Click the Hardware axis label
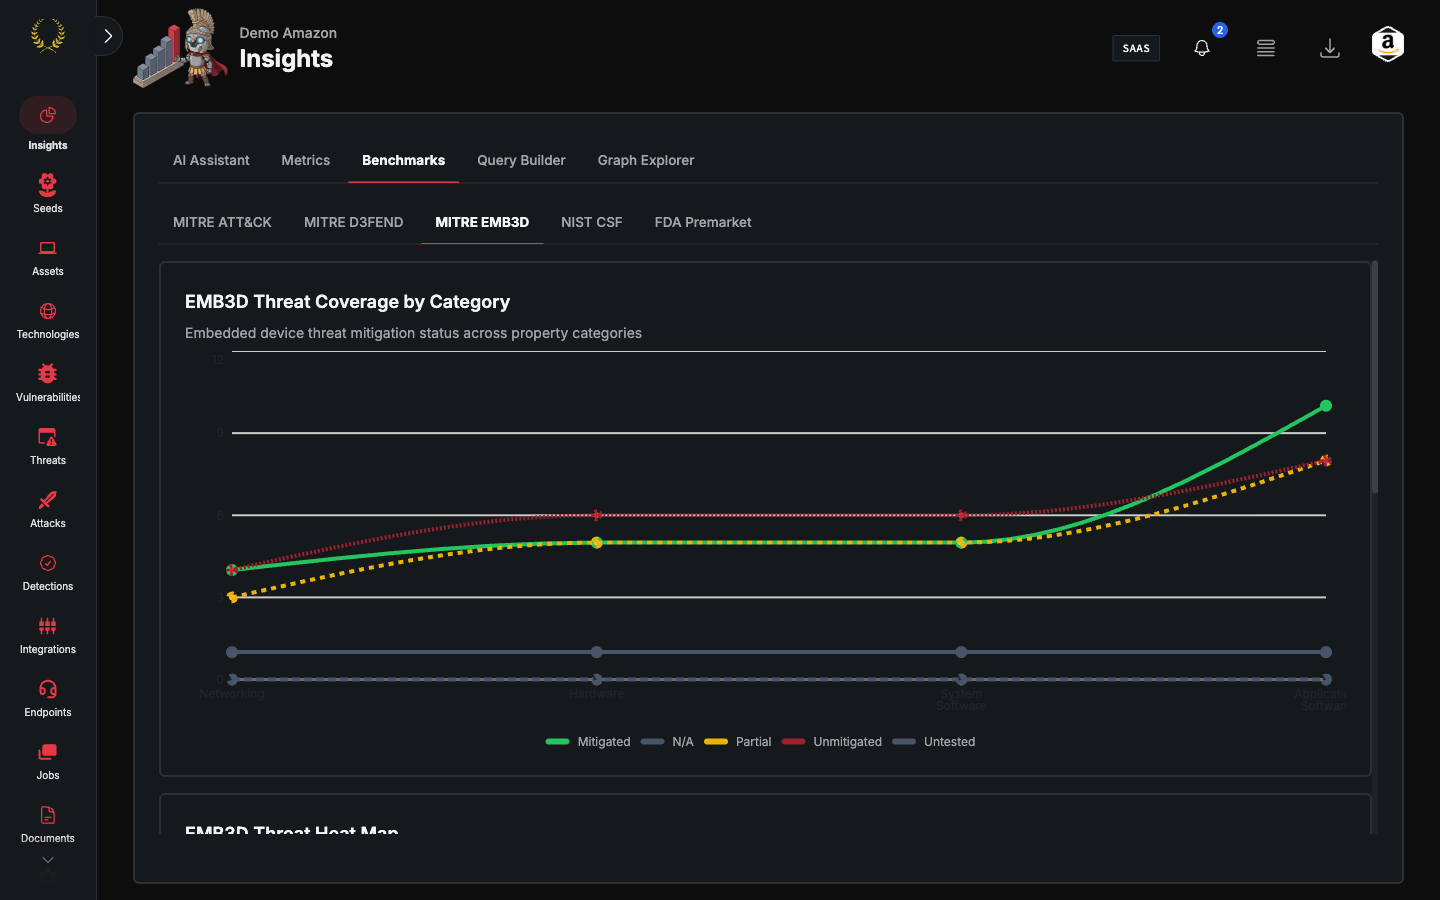The height and width of the screenshot is (900, 1440). pos(597,694)
